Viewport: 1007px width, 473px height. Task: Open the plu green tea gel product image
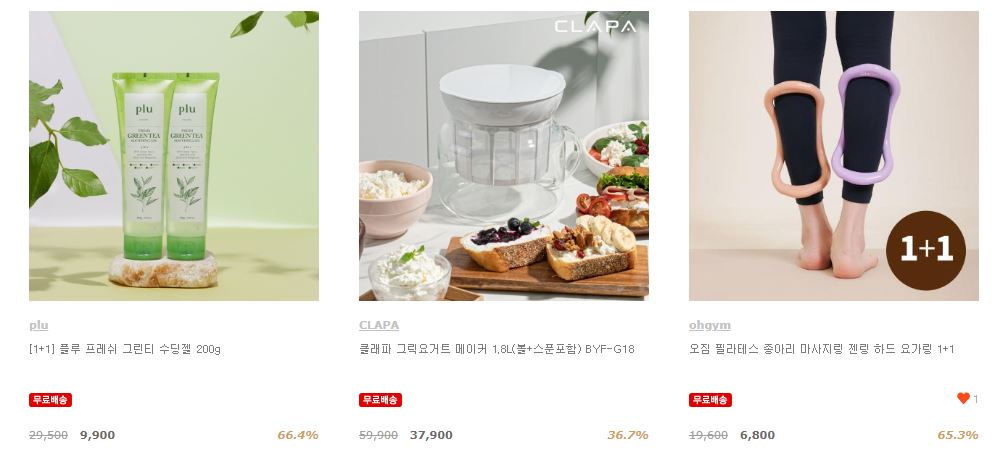point(174,156)
